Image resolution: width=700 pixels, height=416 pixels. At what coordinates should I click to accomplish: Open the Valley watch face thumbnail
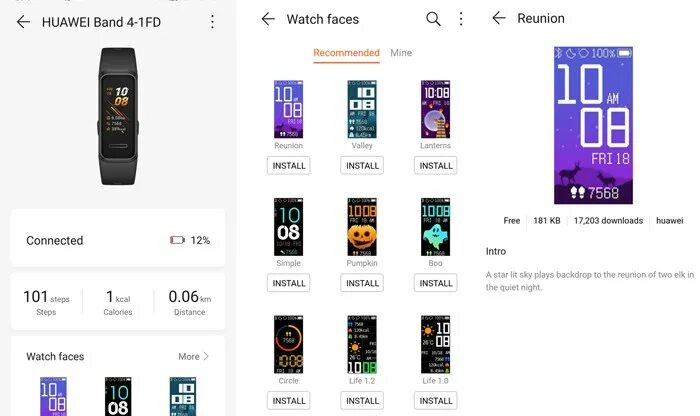tap(362, 109)
